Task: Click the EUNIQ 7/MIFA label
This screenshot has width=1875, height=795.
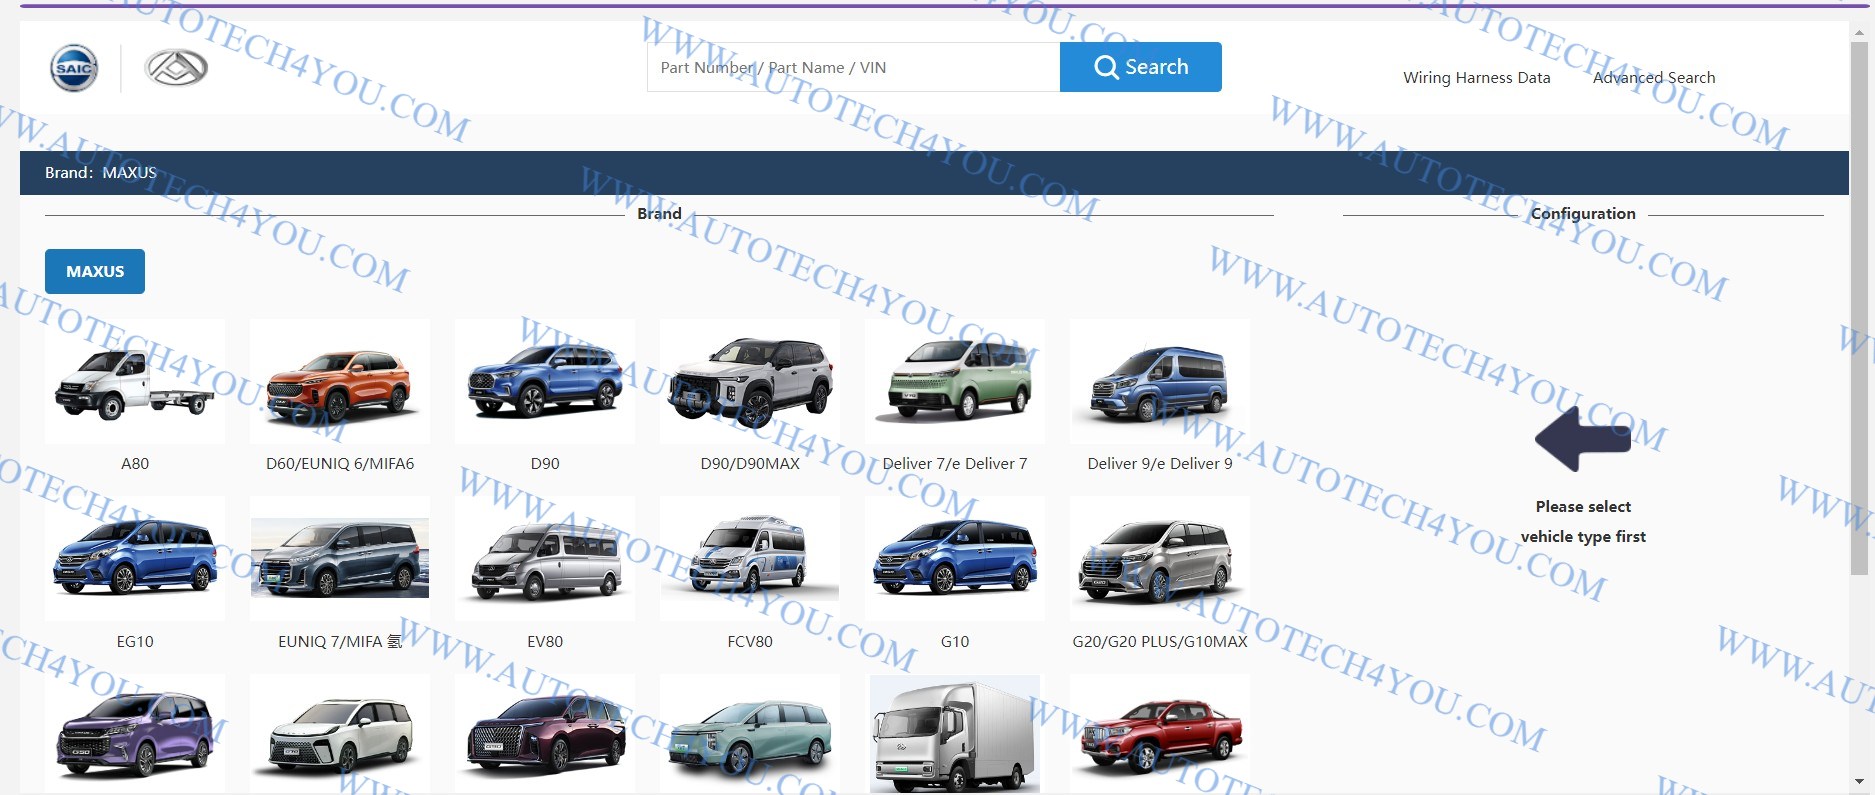Action: [x=340, y=641]
